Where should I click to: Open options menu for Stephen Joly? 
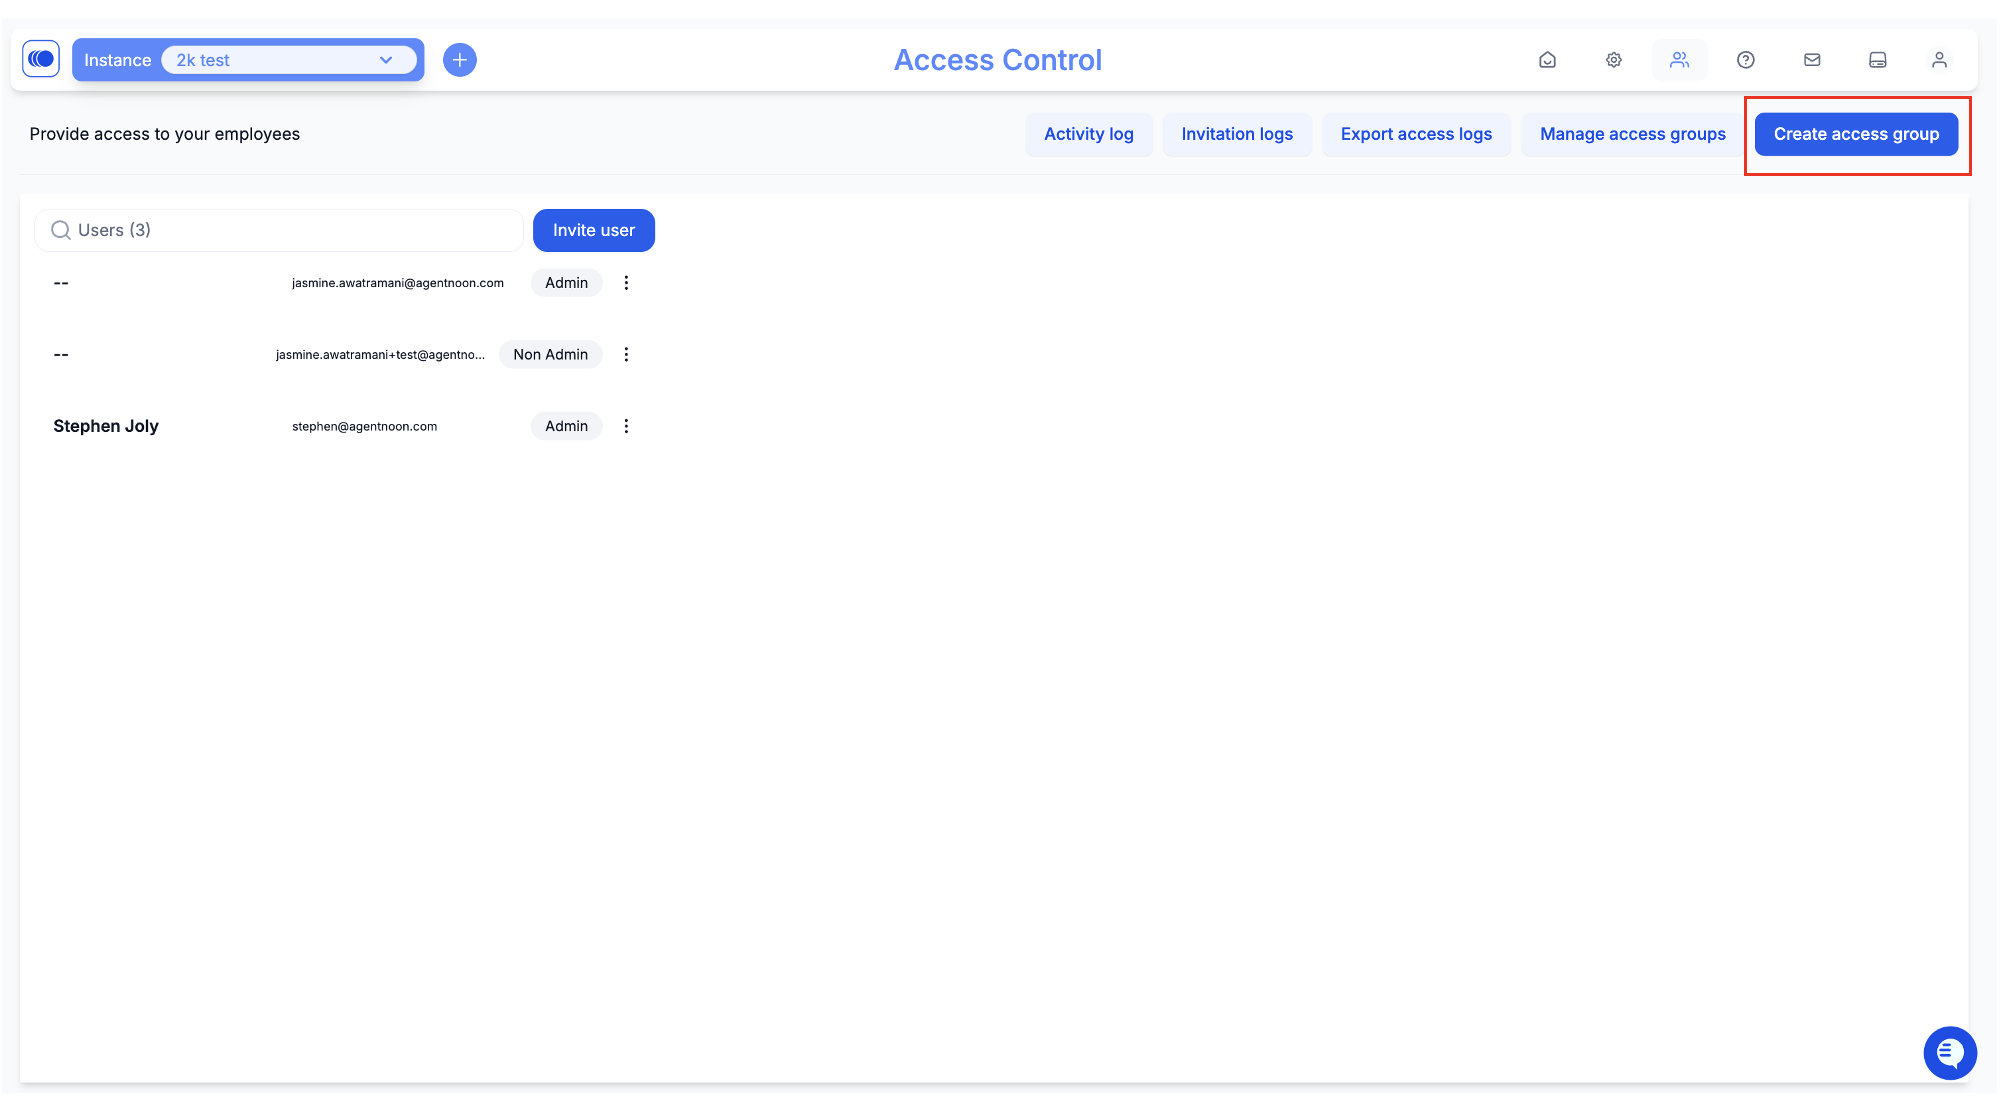[x=626, y=426]
